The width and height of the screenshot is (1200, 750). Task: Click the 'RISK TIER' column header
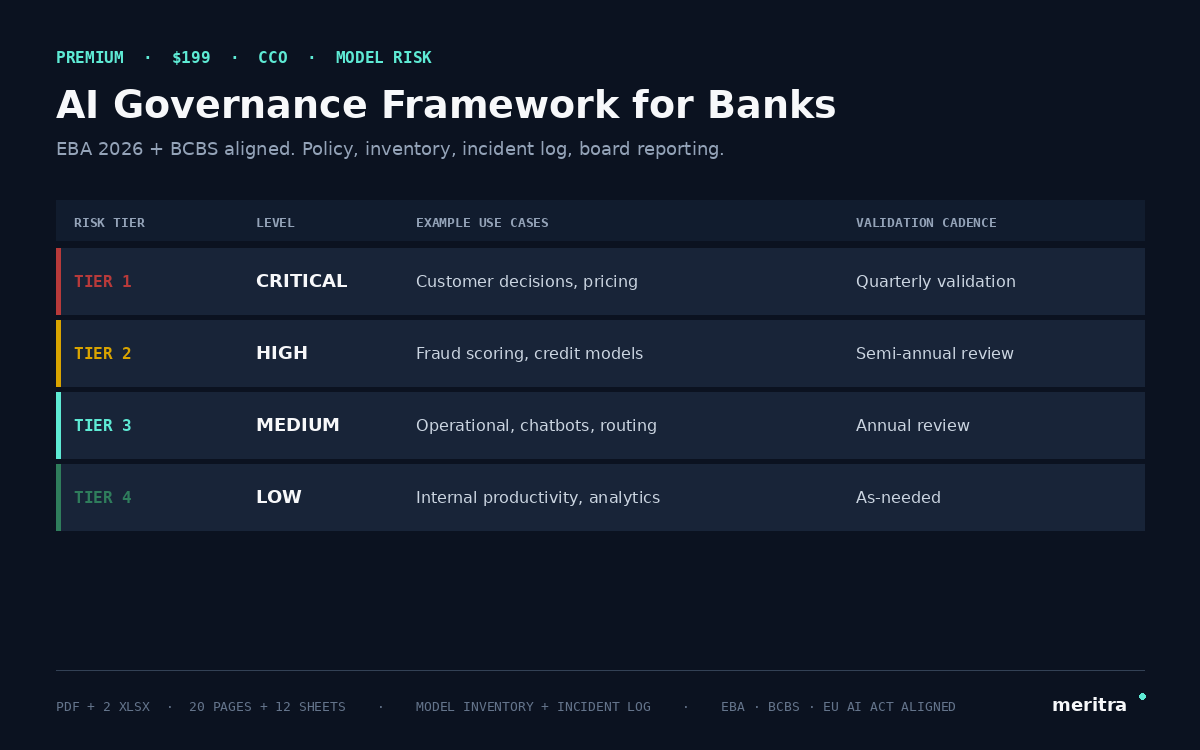coord(109,223)
